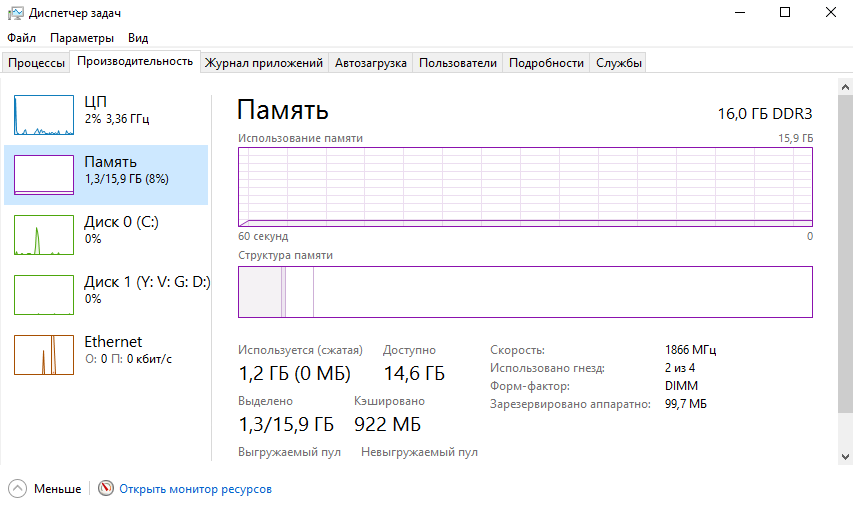Open the Параметры menu
The height and width of the screenshot is (513, 853).
(x=82, y=38)
